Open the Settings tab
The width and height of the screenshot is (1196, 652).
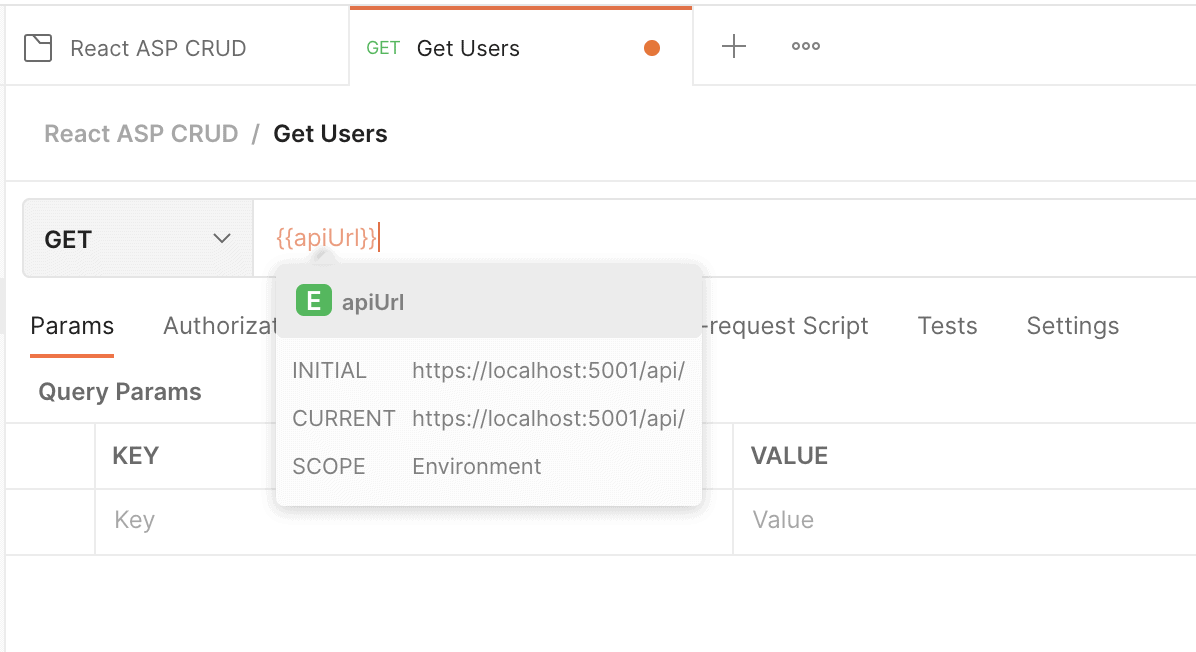point(1072,326)
